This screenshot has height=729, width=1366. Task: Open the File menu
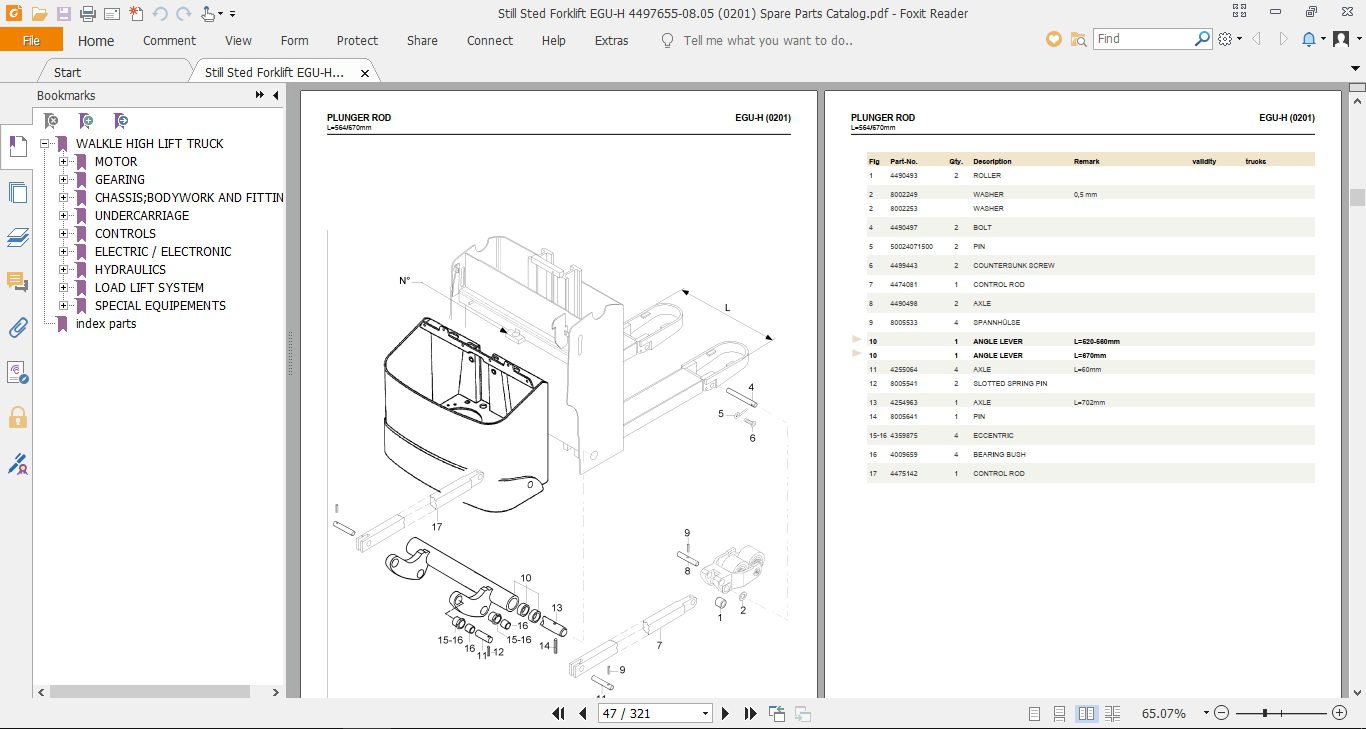[31, 40]
